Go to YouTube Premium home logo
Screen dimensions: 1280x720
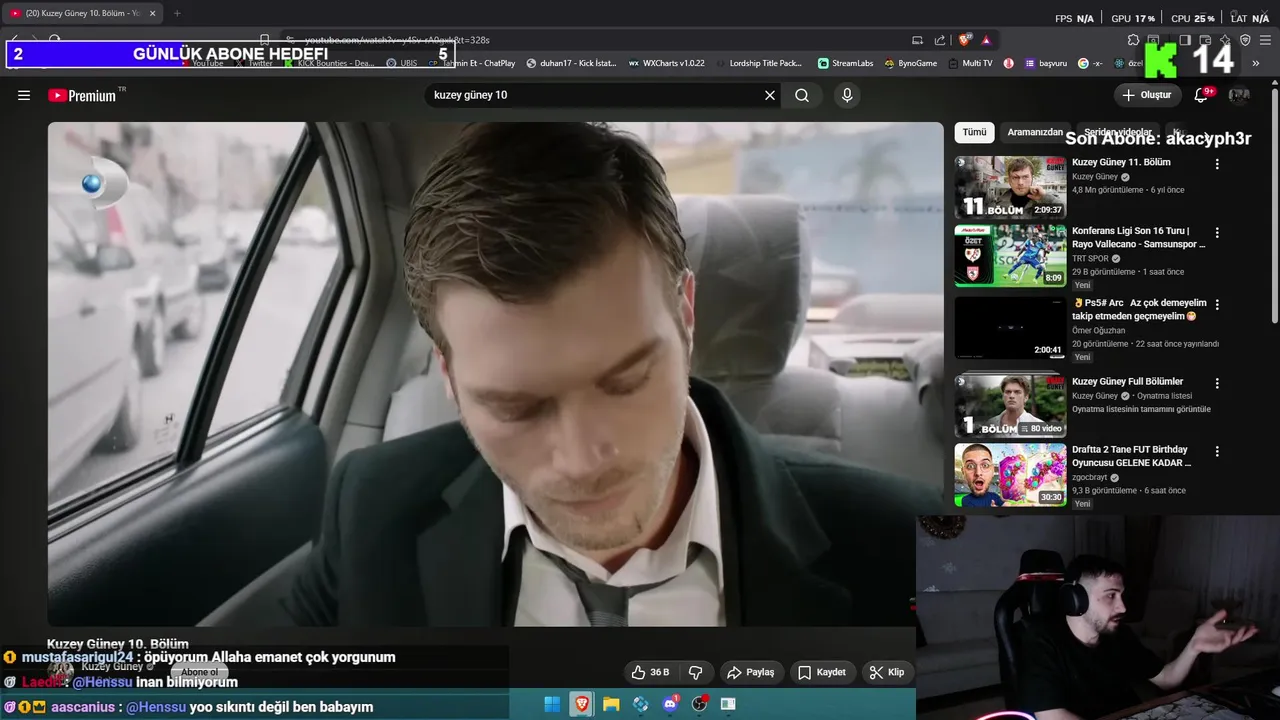point(82,95)
